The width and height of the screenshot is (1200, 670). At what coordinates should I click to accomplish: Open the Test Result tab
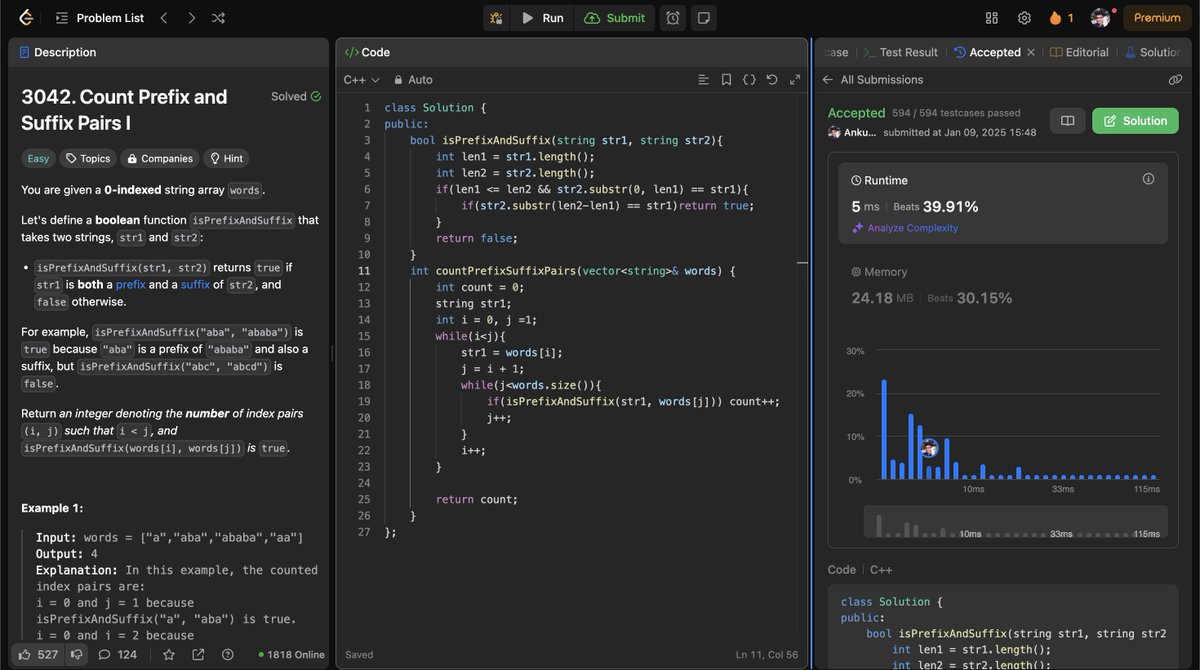[x=900, y=52]
